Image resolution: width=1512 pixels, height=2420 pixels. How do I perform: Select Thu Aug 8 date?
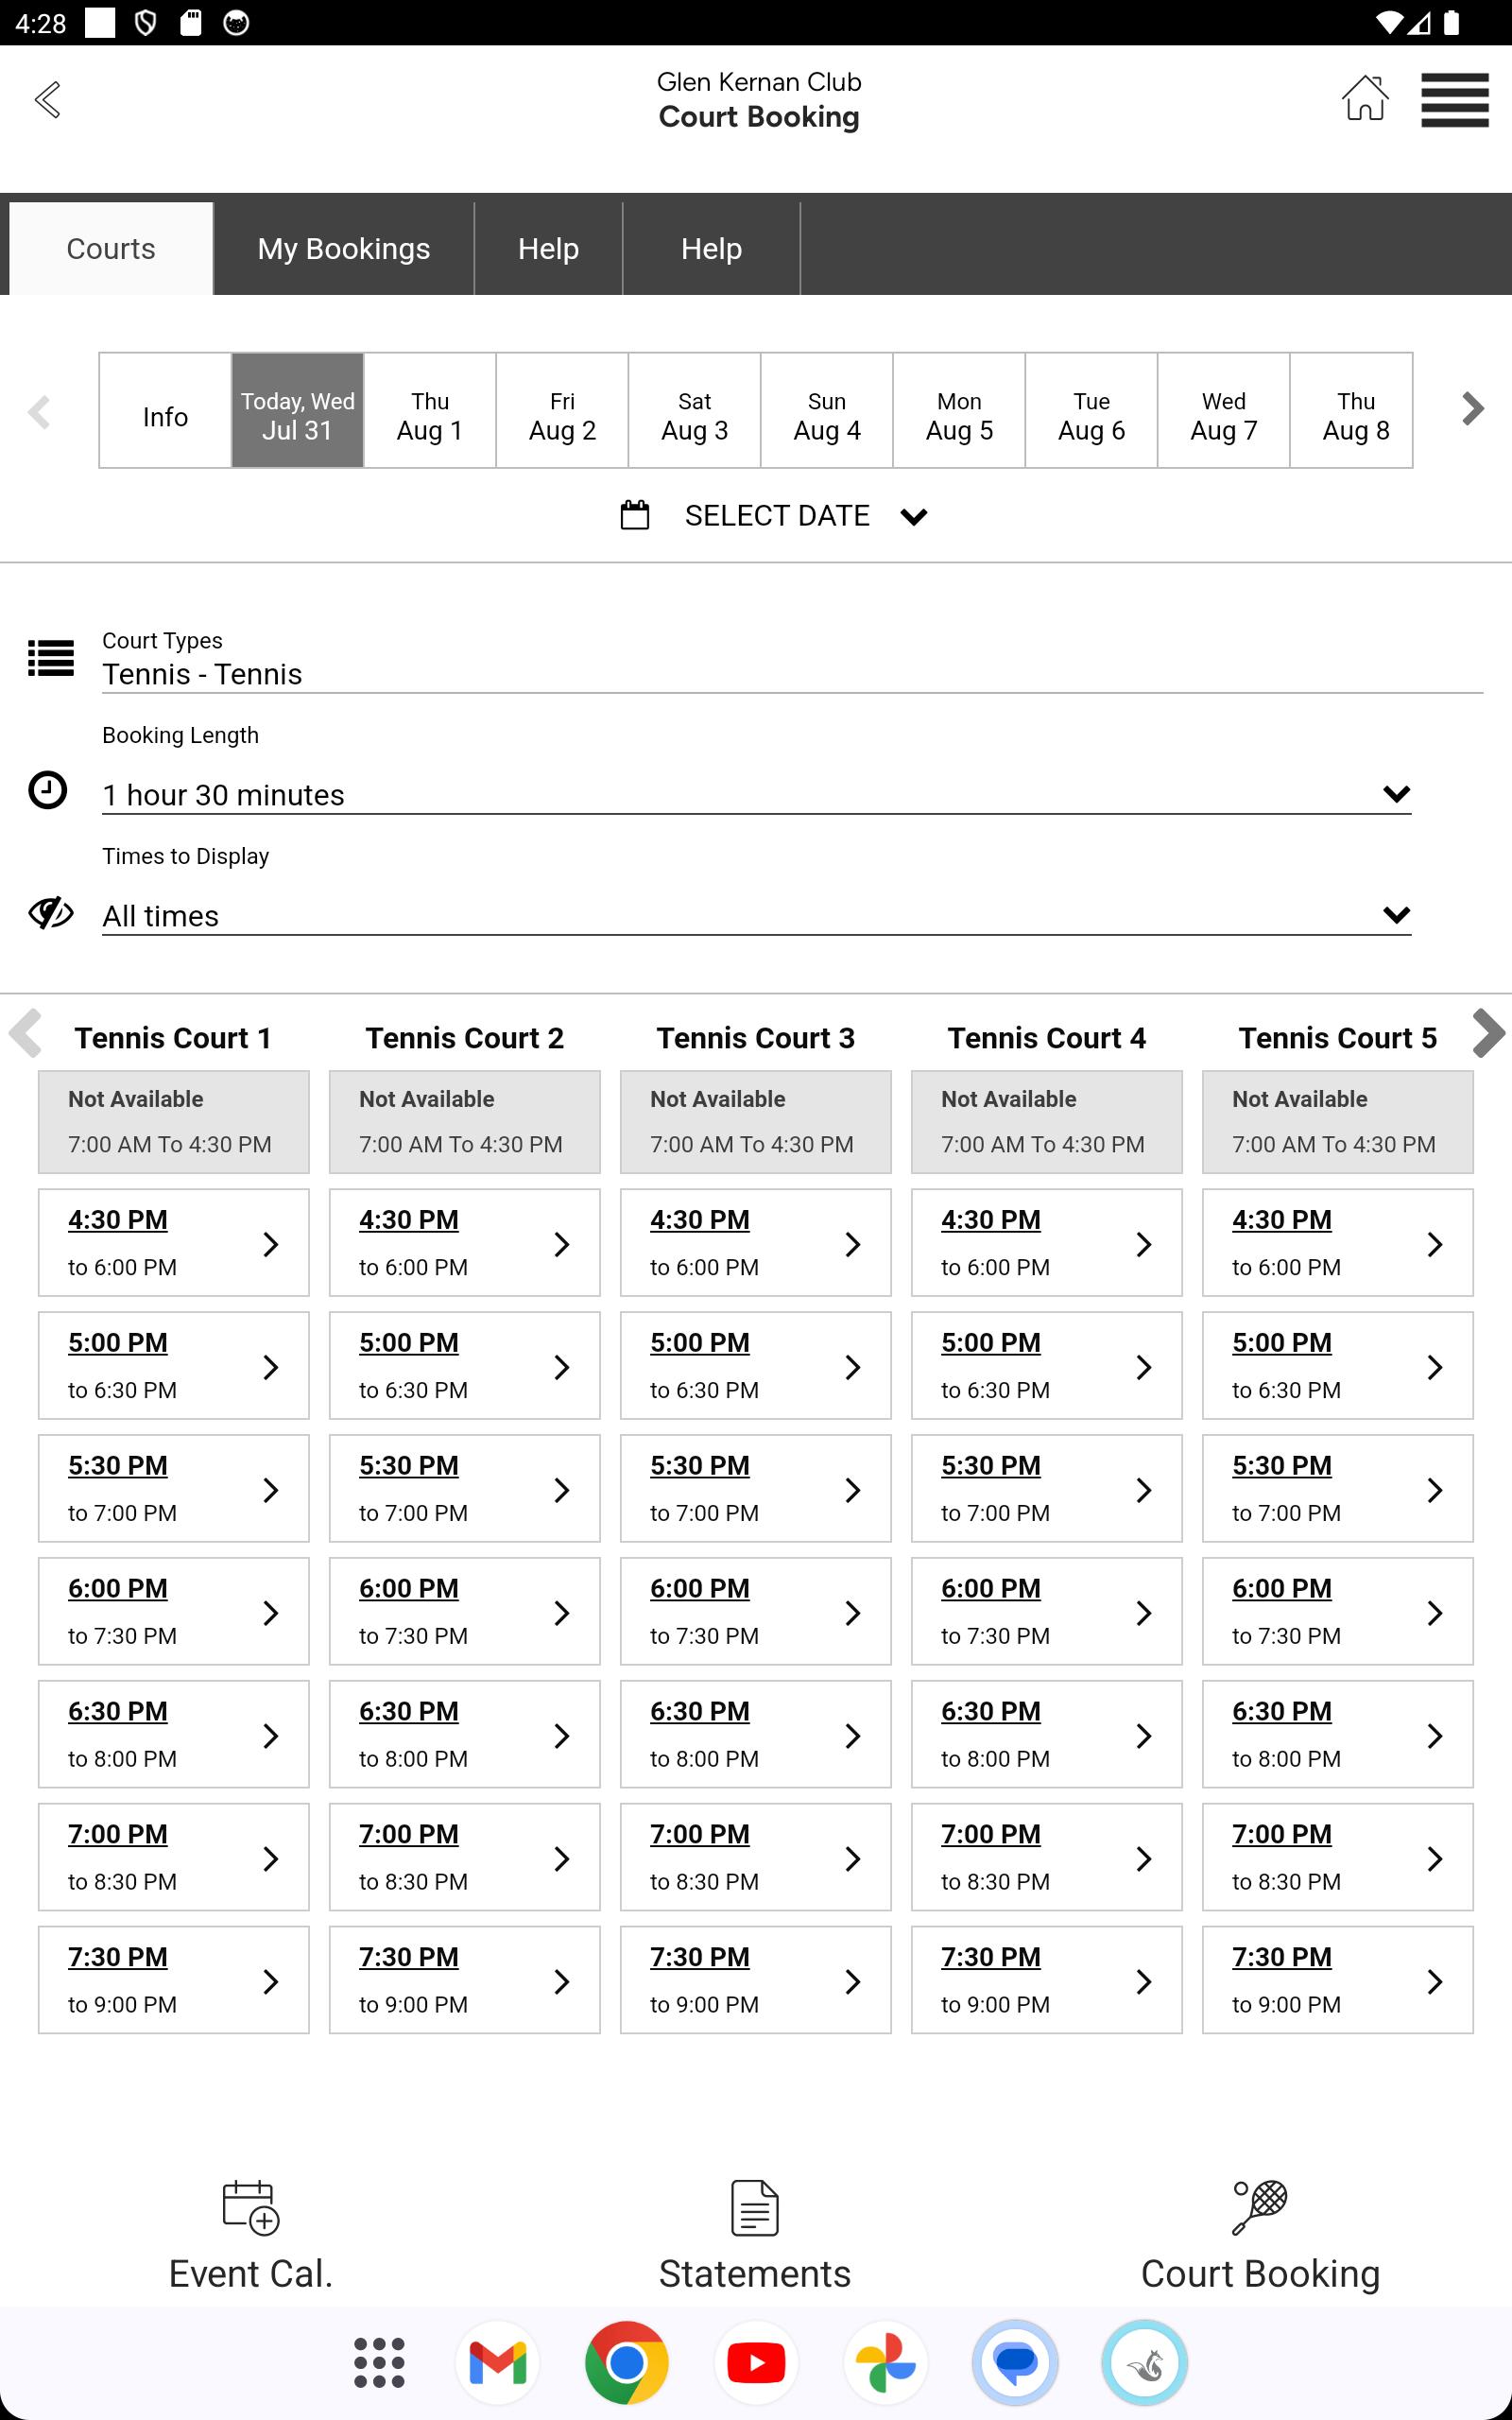coord(1352,410)
